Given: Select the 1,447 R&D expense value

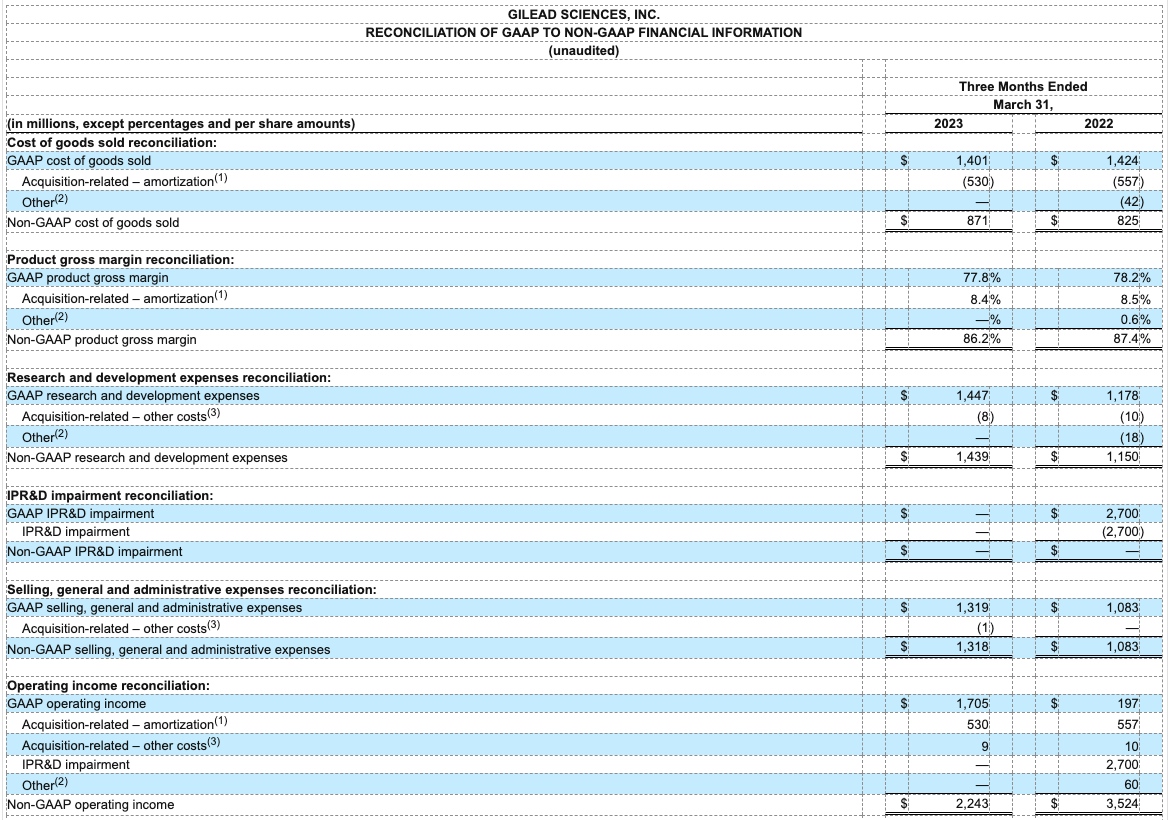Looking at the screenshot, I should click(972, 396).
